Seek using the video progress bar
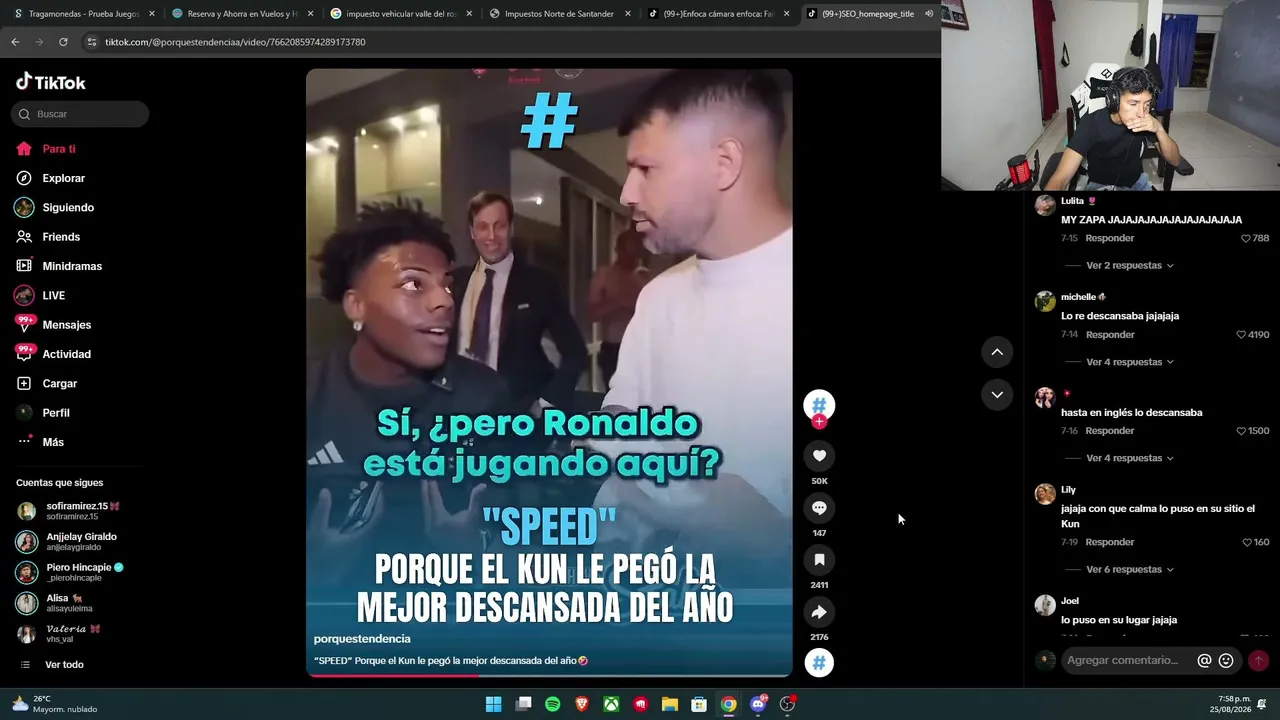Image resolution: width=1280 pixels, height=720 pixels. [549, 675]
